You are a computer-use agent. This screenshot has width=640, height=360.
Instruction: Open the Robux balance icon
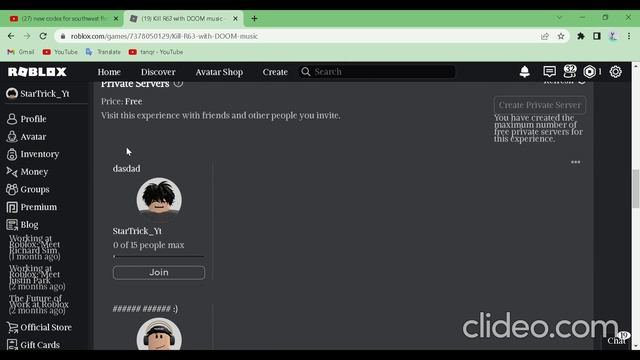tap(589, 72)
